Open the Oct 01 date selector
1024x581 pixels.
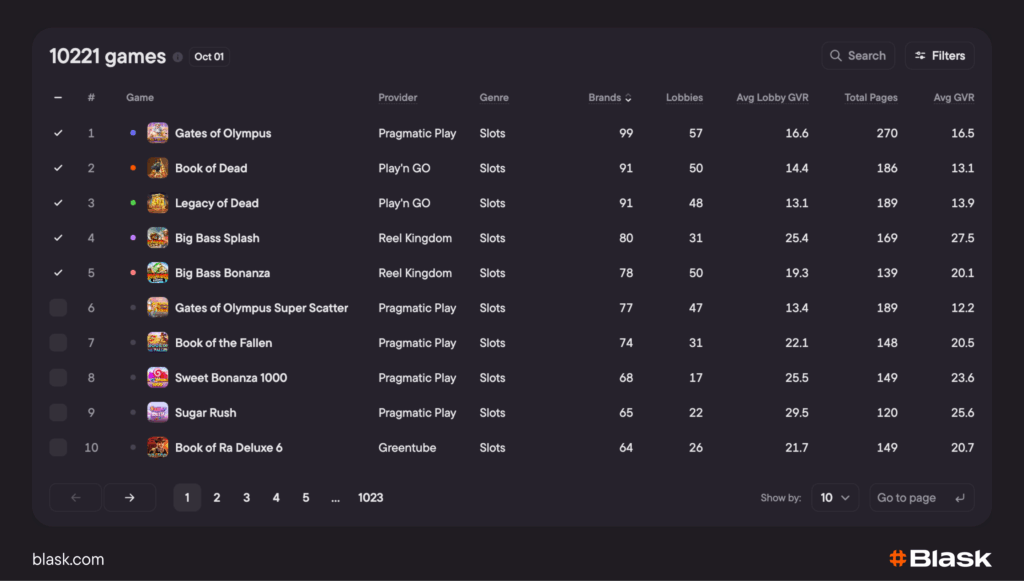click(209, 57)
